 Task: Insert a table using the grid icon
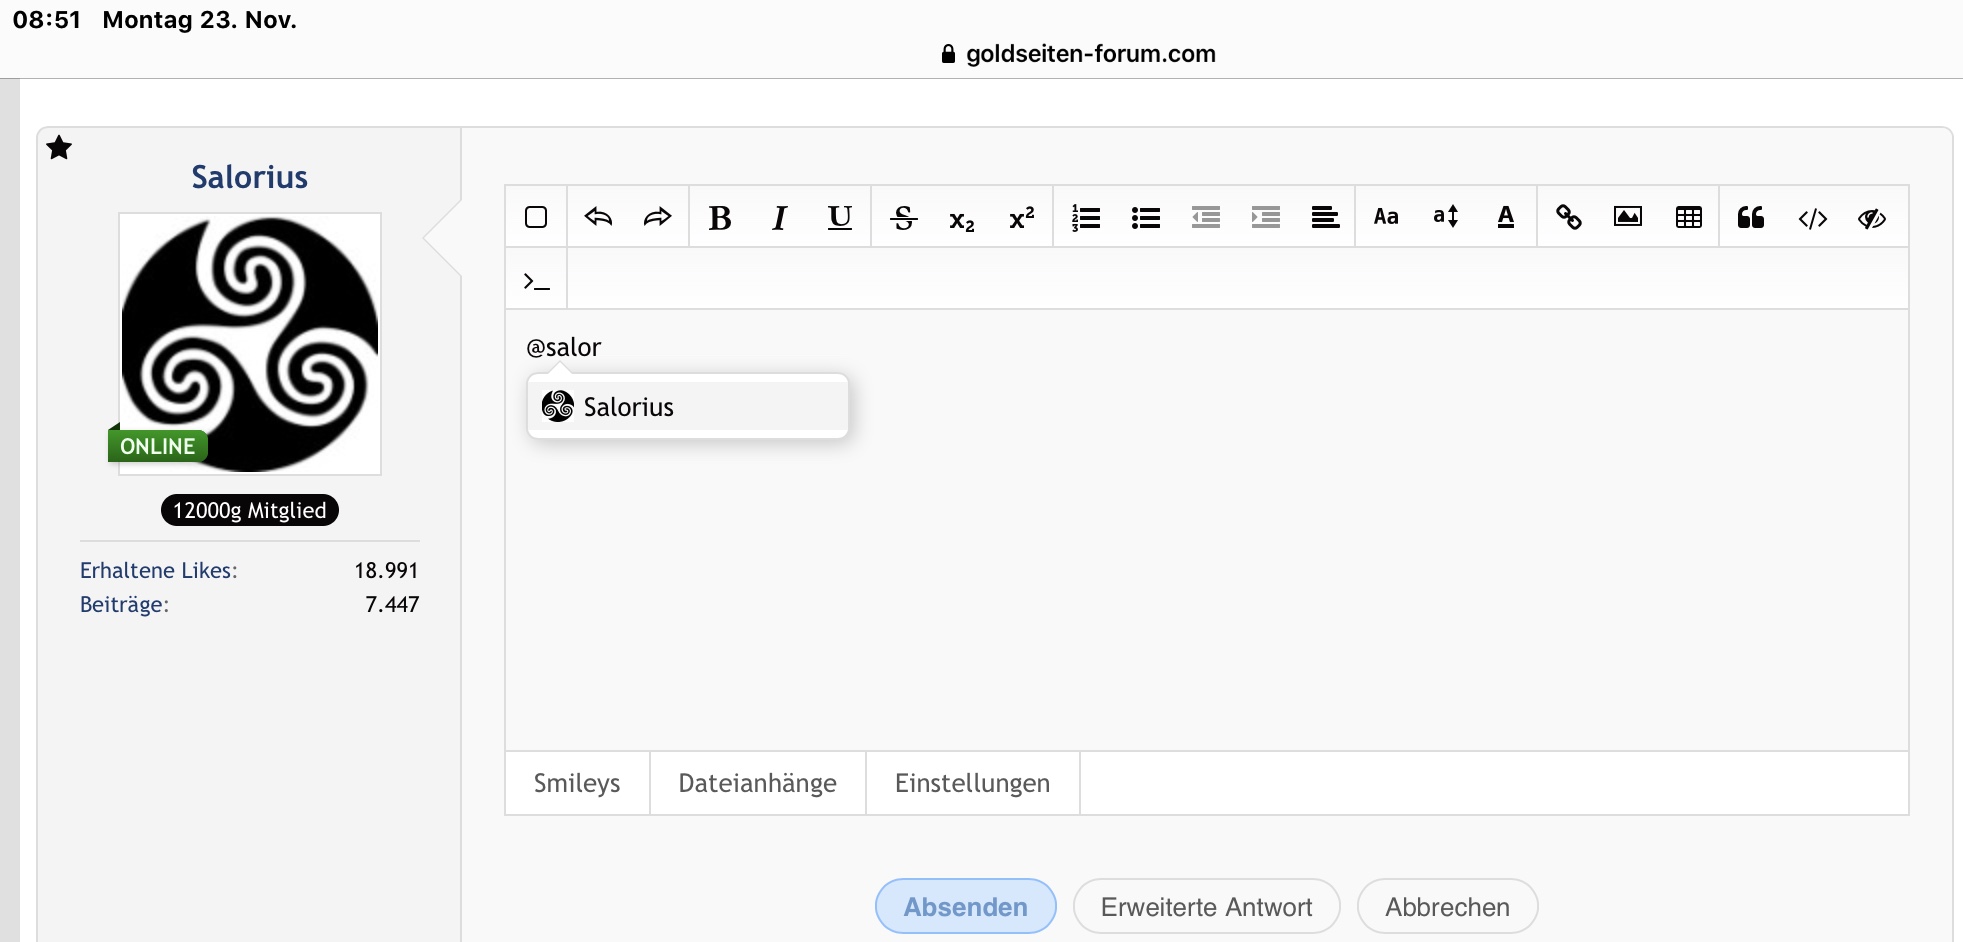(x=1689, y=217)
